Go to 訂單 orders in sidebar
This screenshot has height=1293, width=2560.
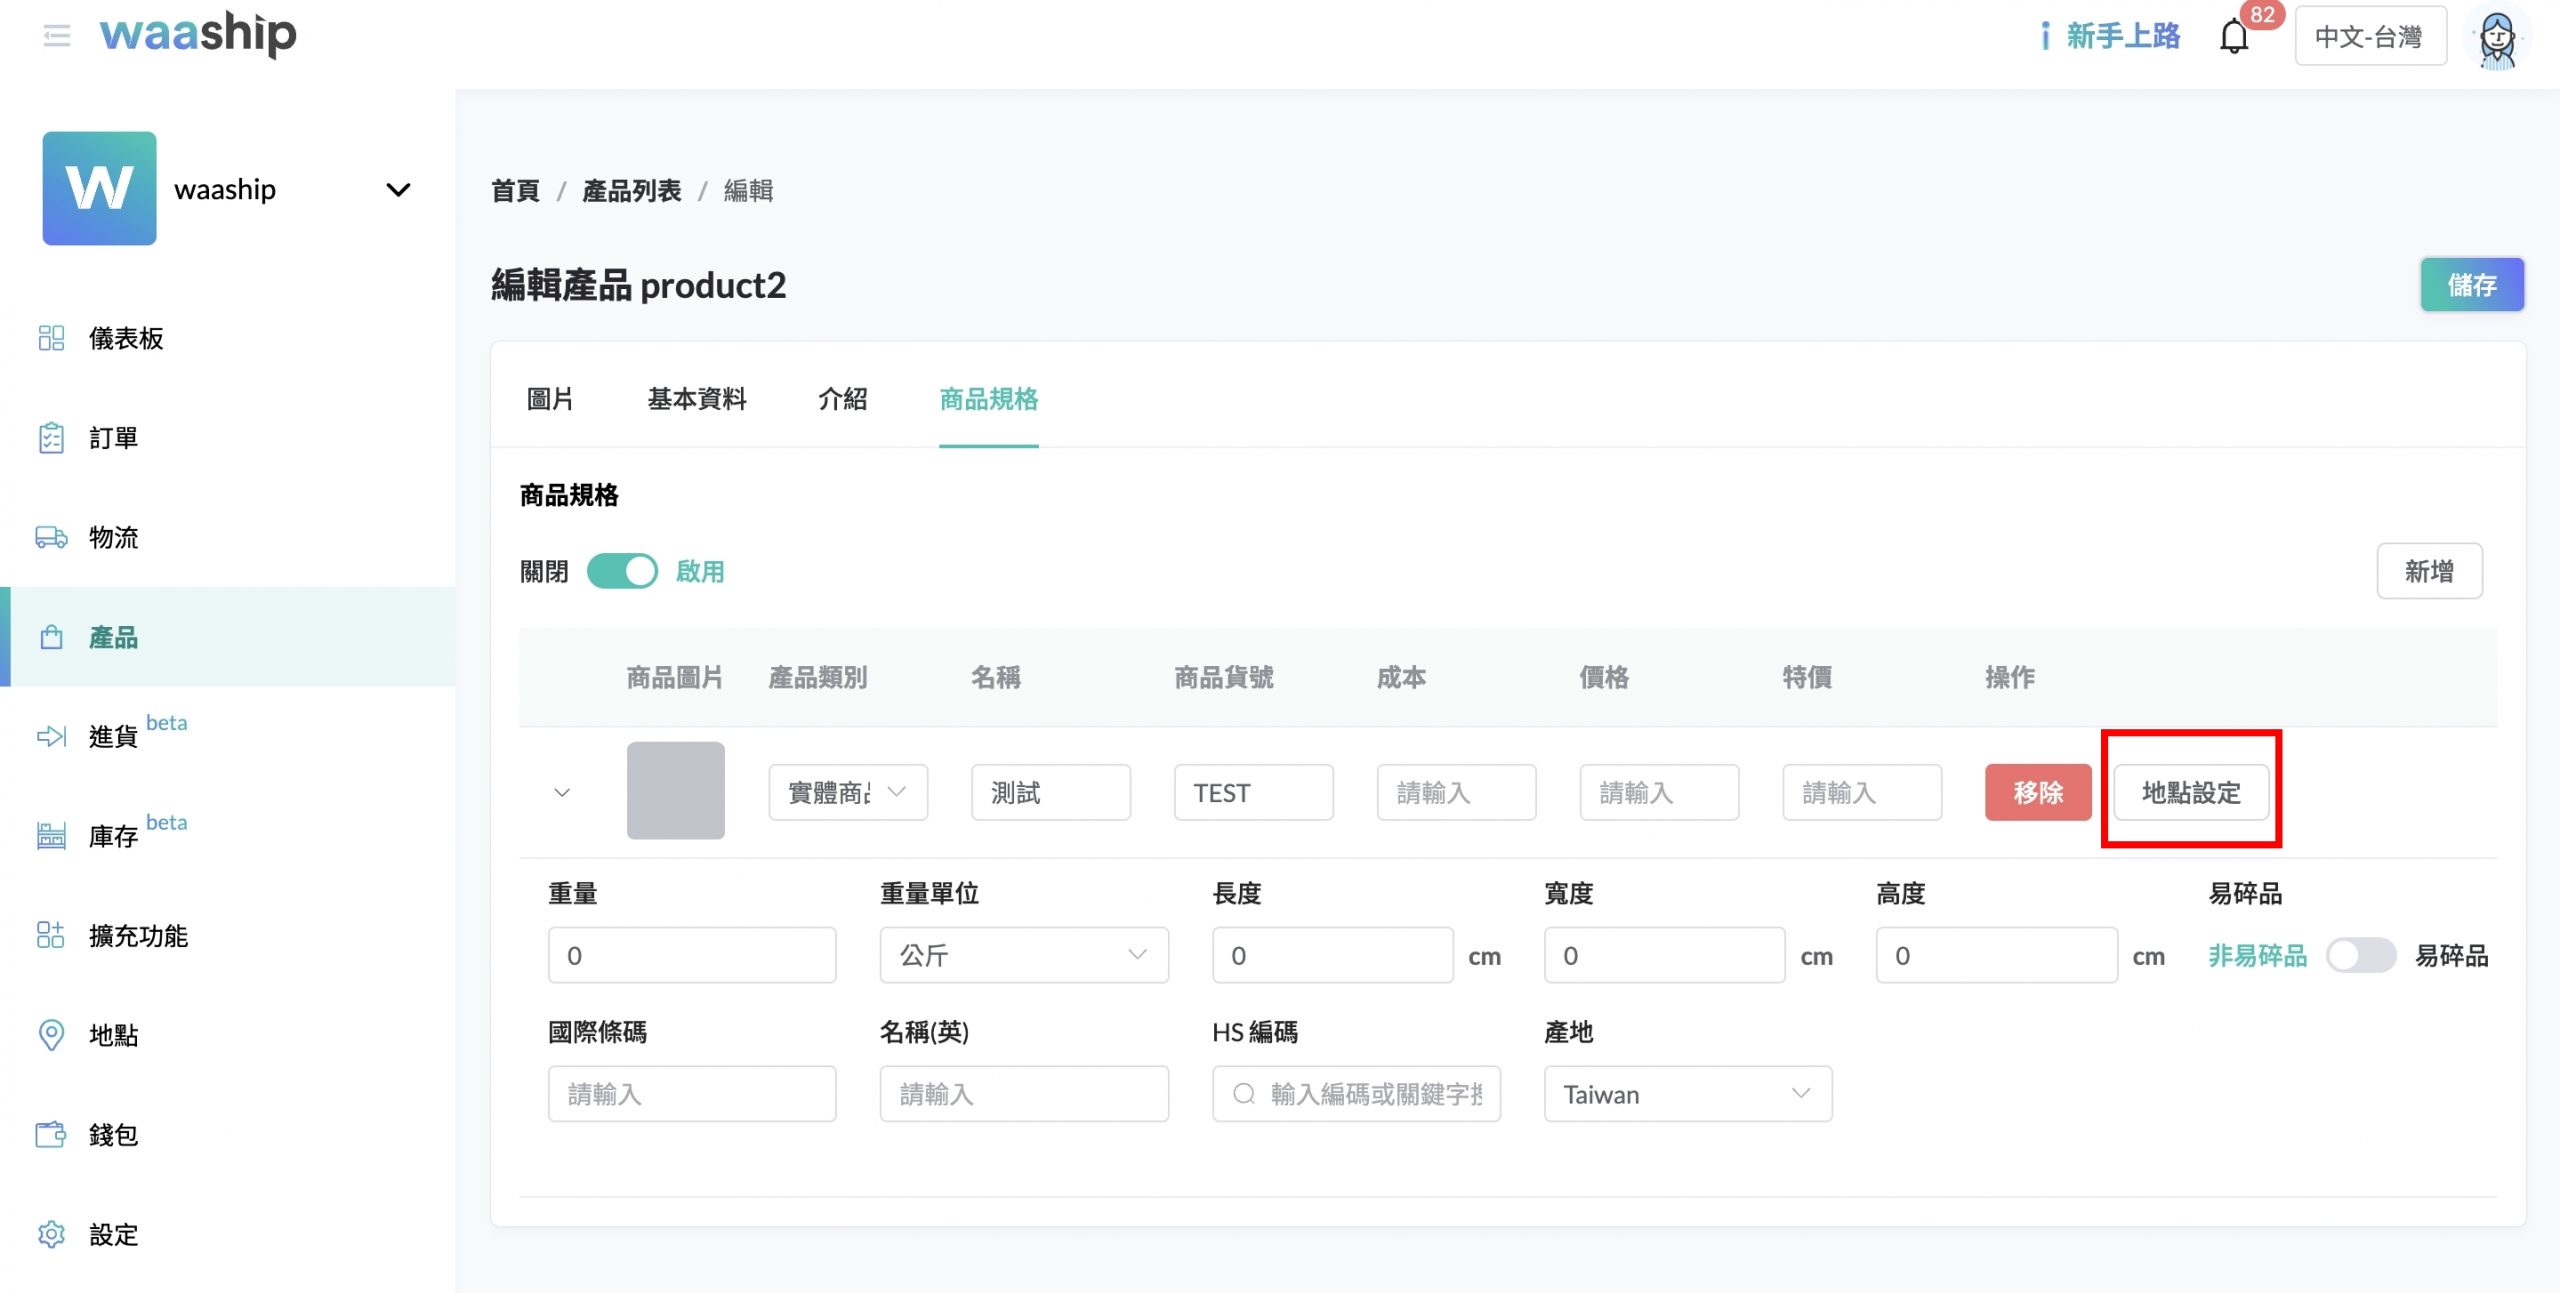(x=112, y=438)
